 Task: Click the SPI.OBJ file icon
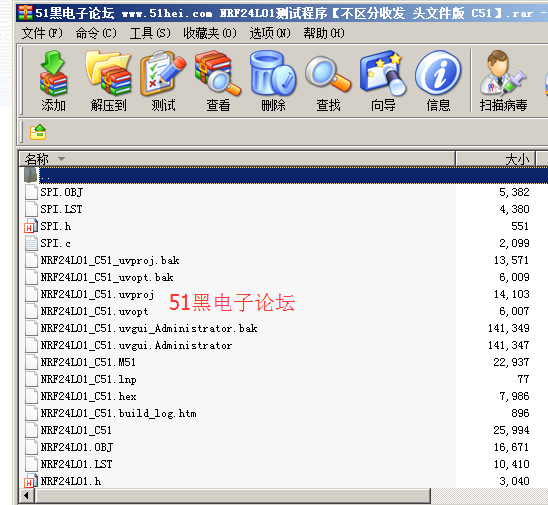tap(31, 192)
